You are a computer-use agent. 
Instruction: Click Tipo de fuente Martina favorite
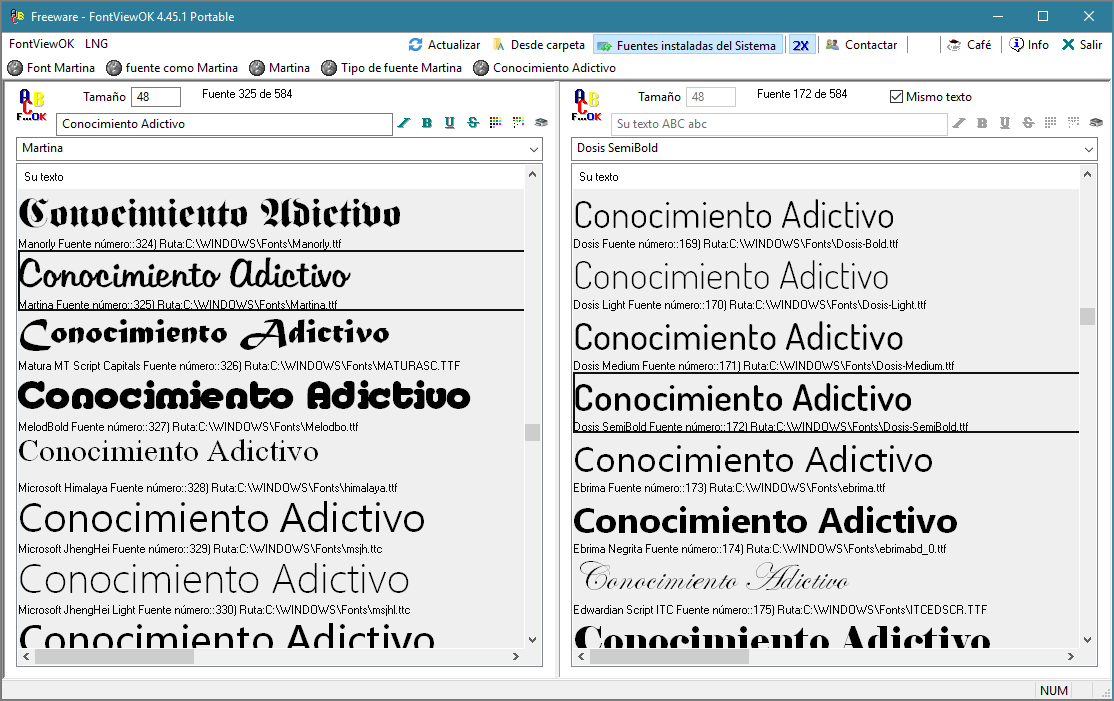click(391, 68)
